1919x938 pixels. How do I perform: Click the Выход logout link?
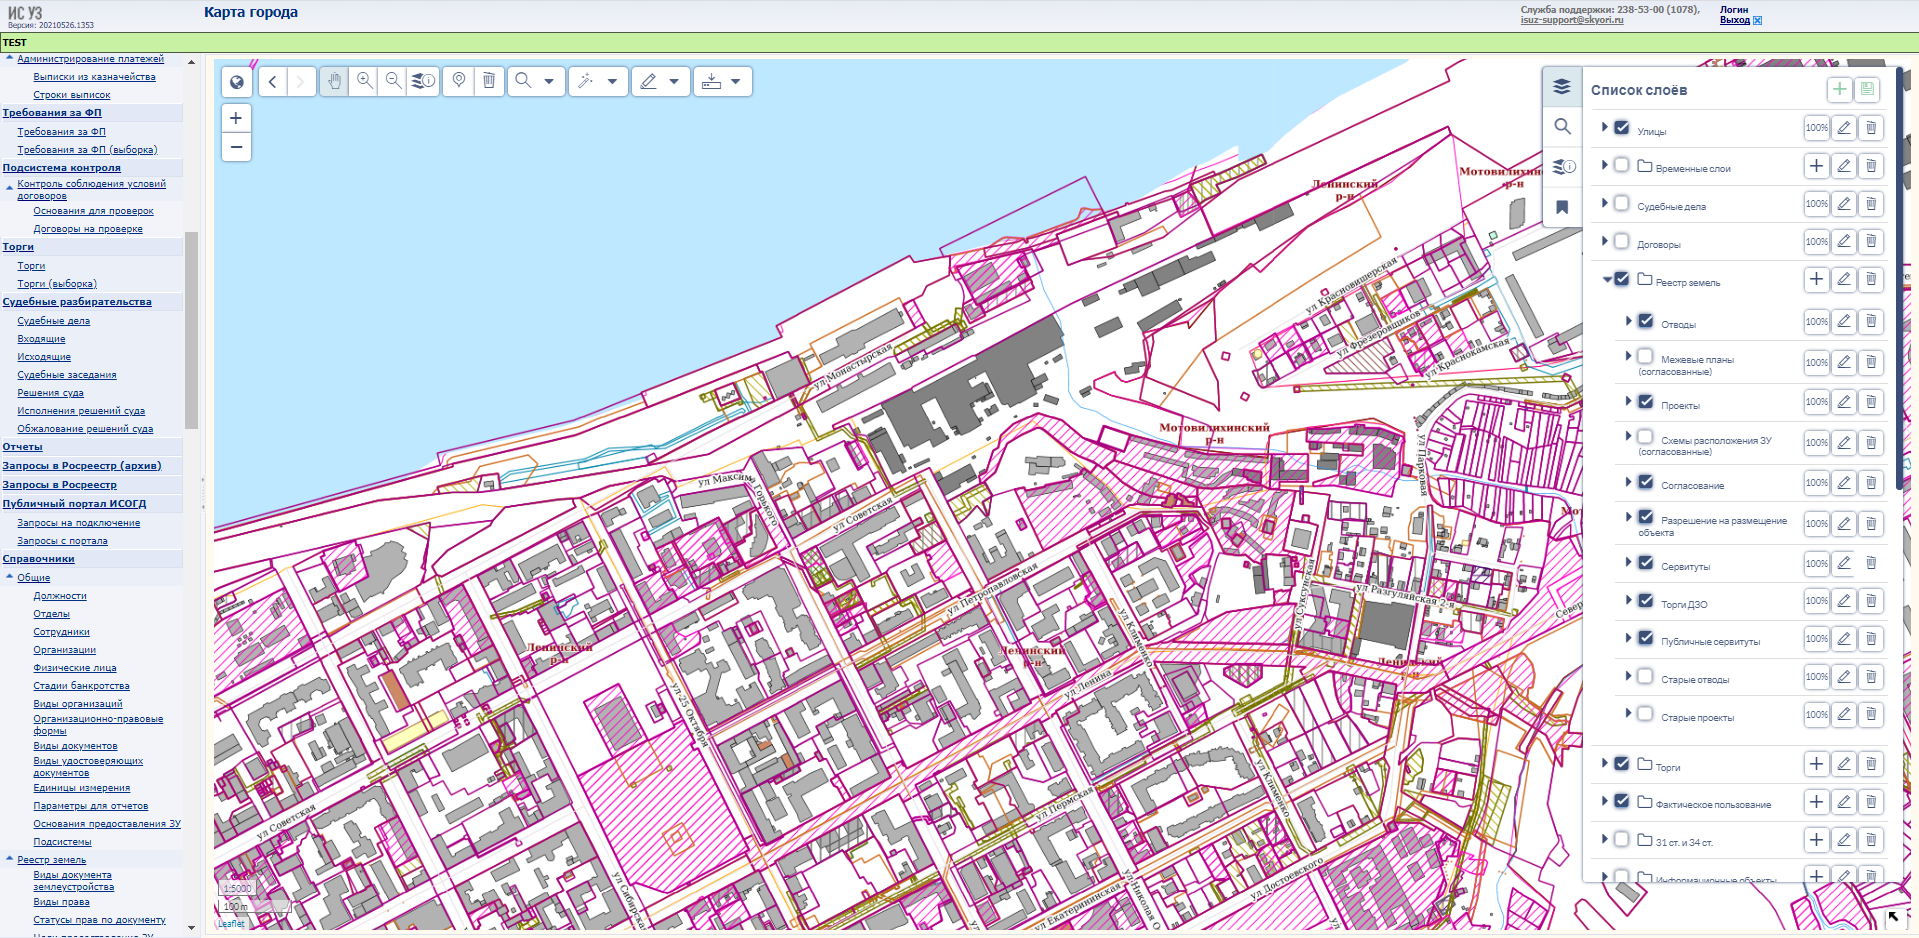(1735, 20)
